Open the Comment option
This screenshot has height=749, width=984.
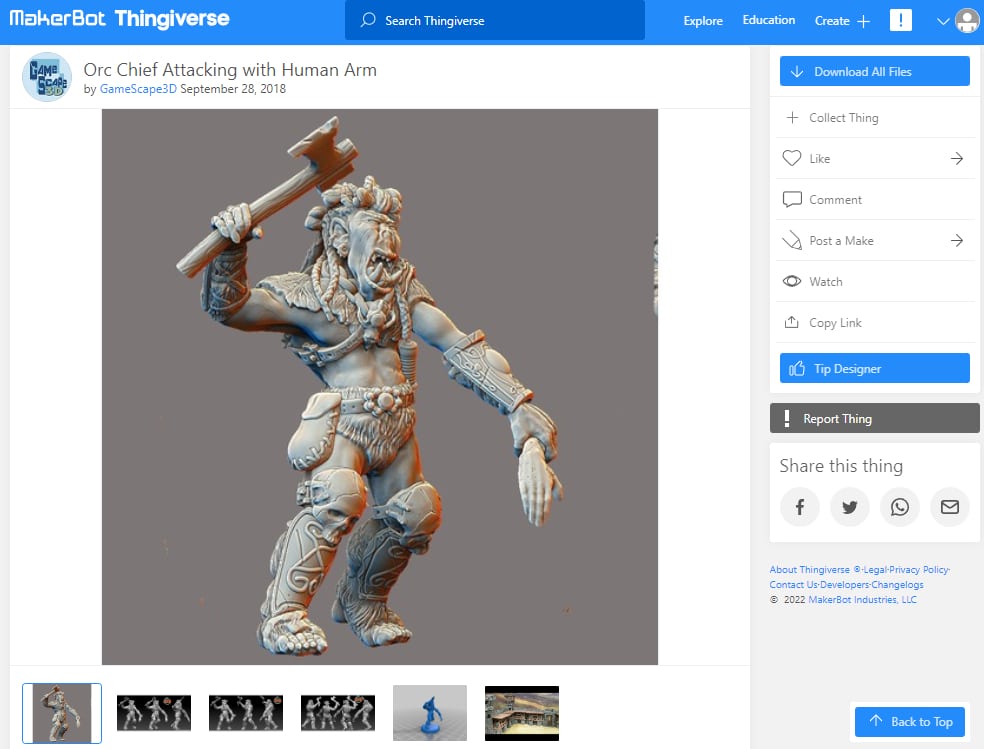pos(874,199)
